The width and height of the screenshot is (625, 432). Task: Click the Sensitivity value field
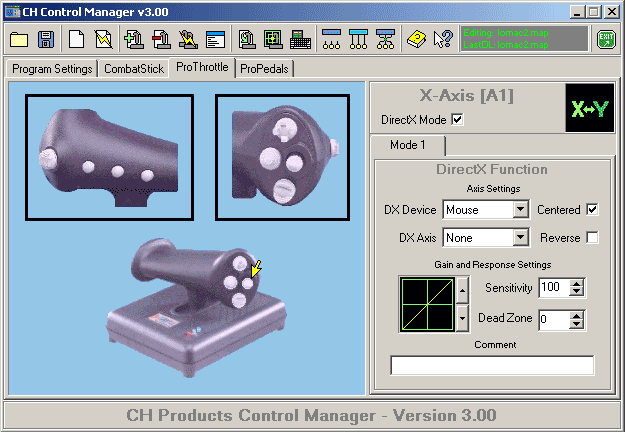(554, 287)
